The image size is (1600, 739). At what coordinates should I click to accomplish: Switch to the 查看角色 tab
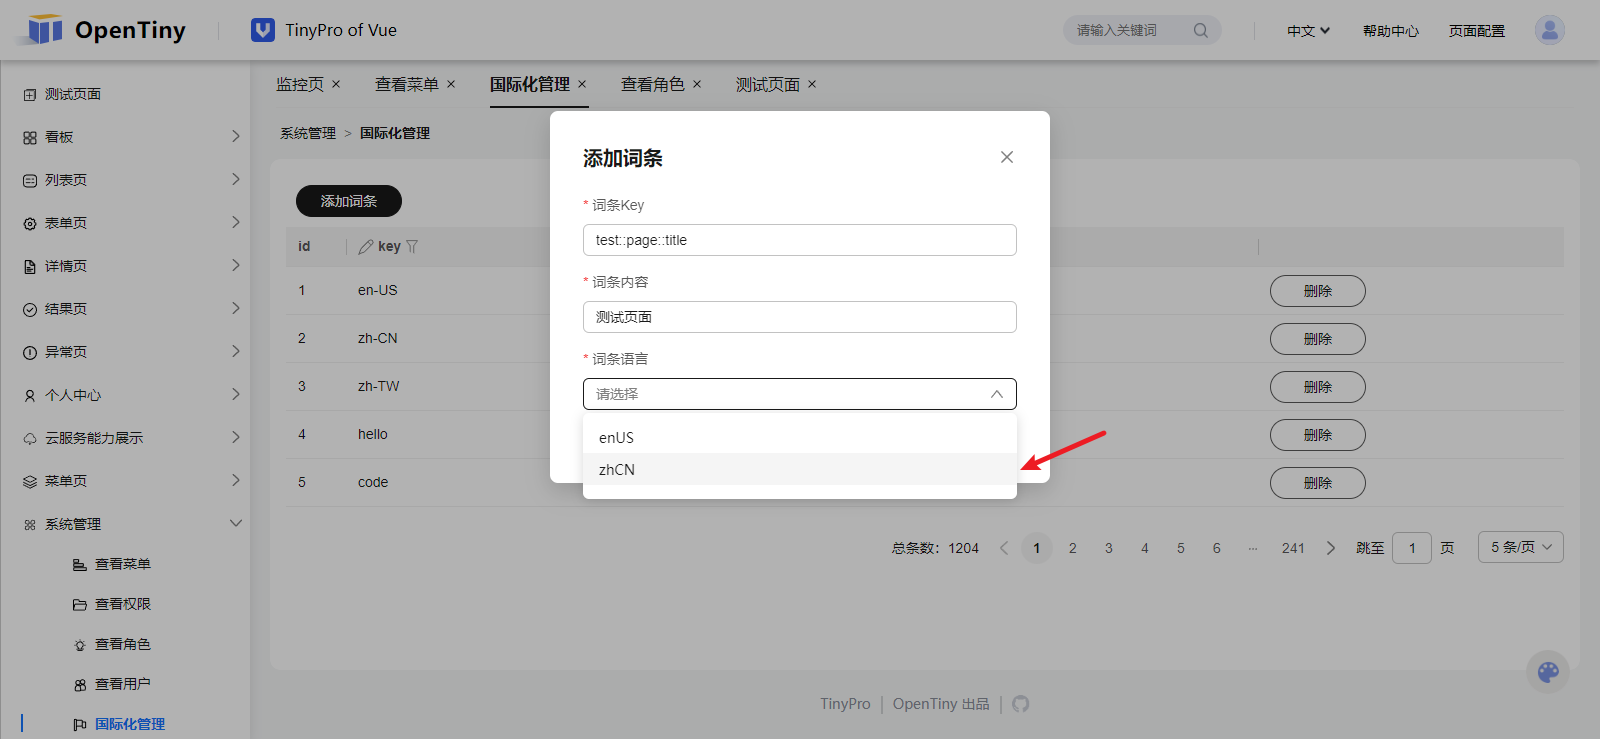pos(653,84)
